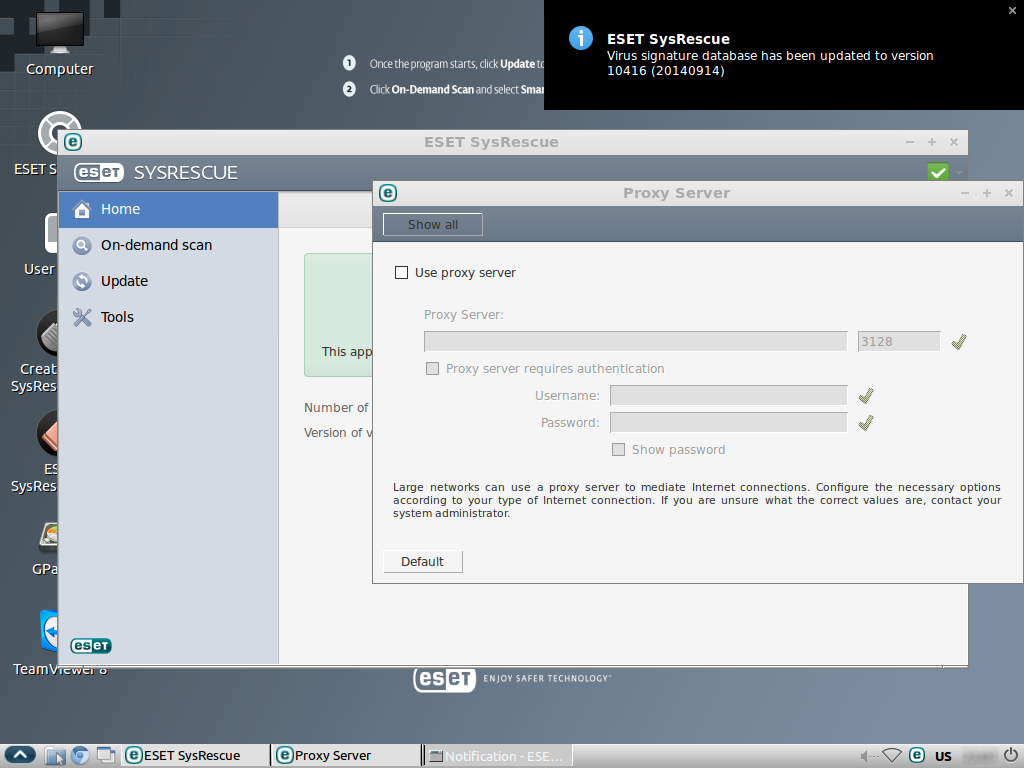Image resolution: width=1024 pixels, height=768 pixels.
Task: Launch the TeamViewer desktop shortcut
Action: pyautogui.click(x=57, y=638)
